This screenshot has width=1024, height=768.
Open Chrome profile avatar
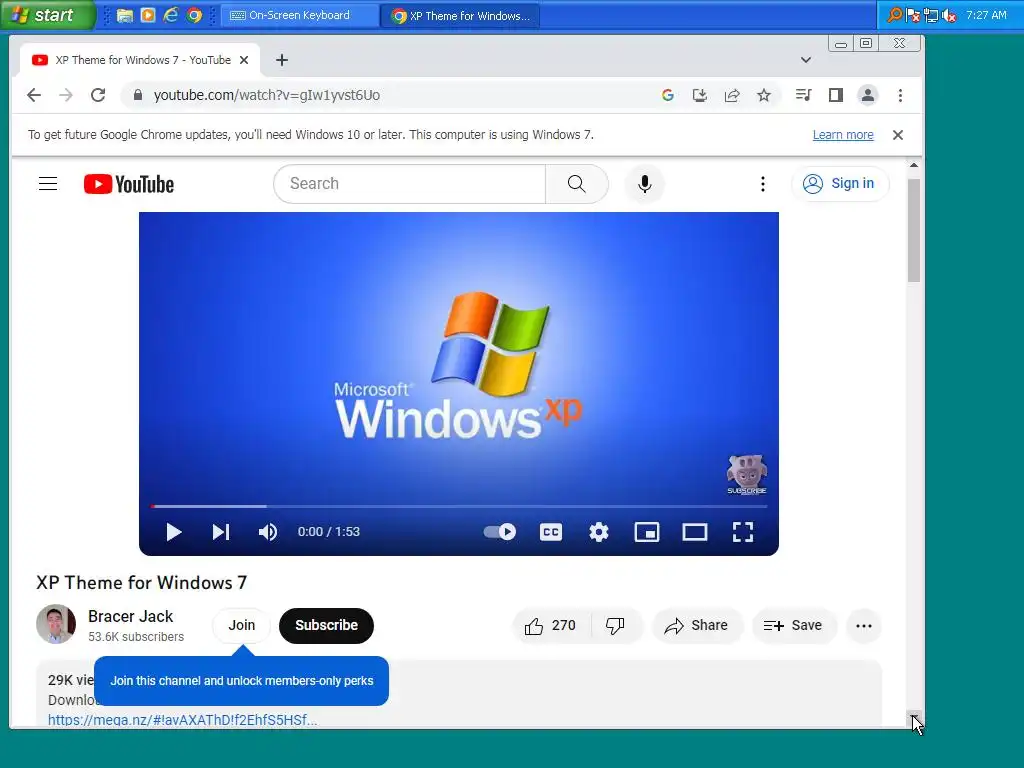click(x=867, y=95)
